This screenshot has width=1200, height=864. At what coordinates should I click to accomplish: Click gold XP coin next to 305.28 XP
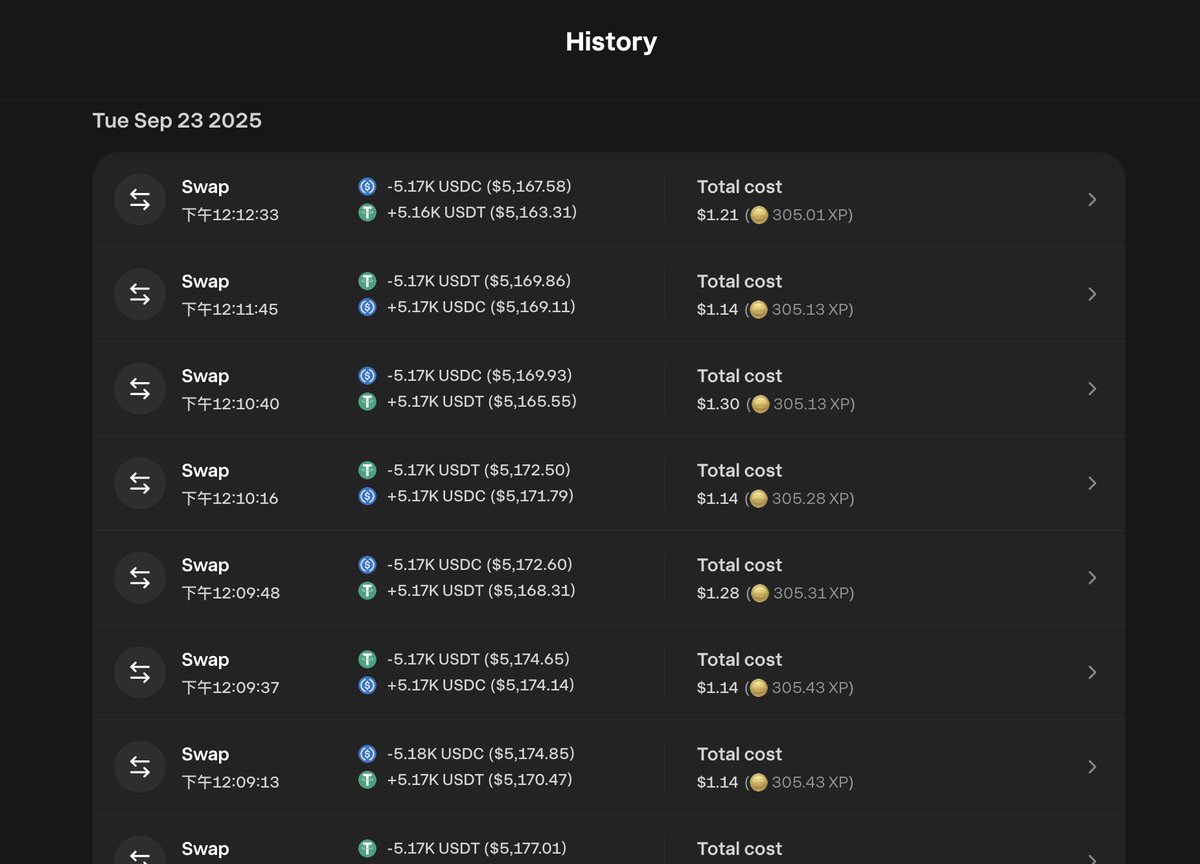pos(759,498)
